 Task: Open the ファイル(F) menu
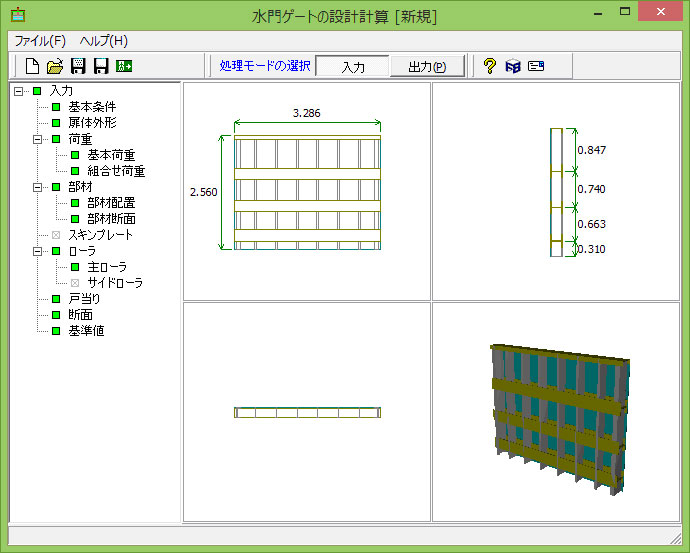[40, 41]
